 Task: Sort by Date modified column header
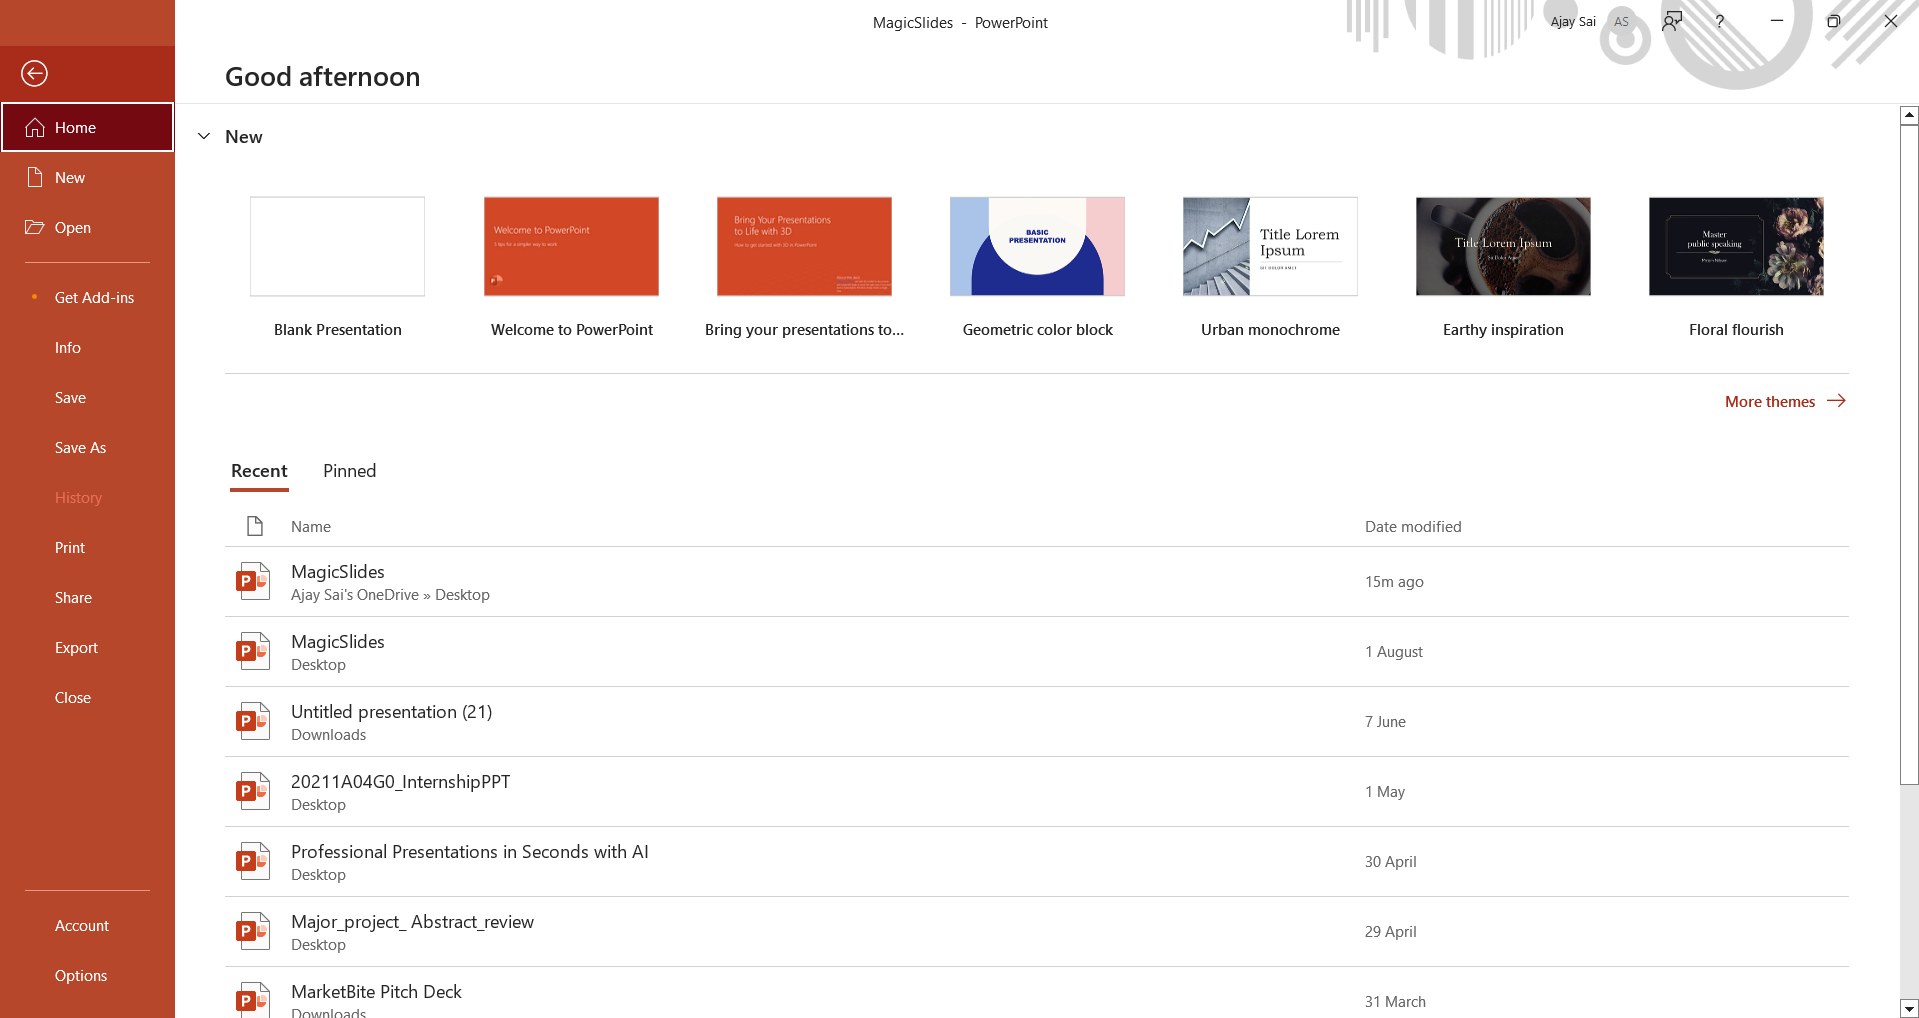[x=1413, y=527]
